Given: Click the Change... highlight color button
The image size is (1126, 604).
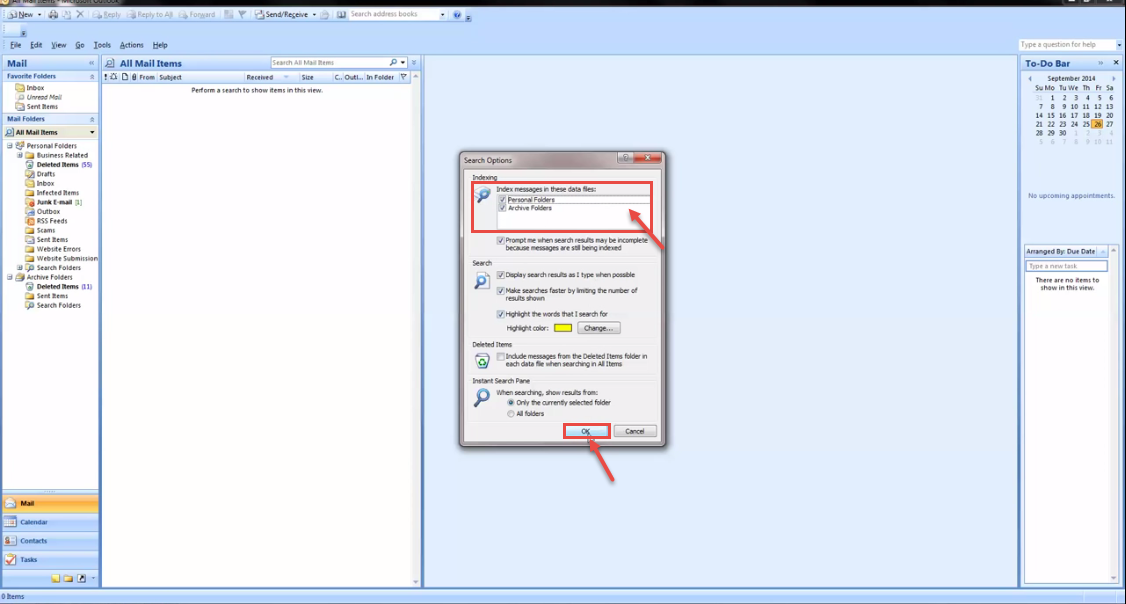Looking at the screenshot, I should tap(599, 328).
